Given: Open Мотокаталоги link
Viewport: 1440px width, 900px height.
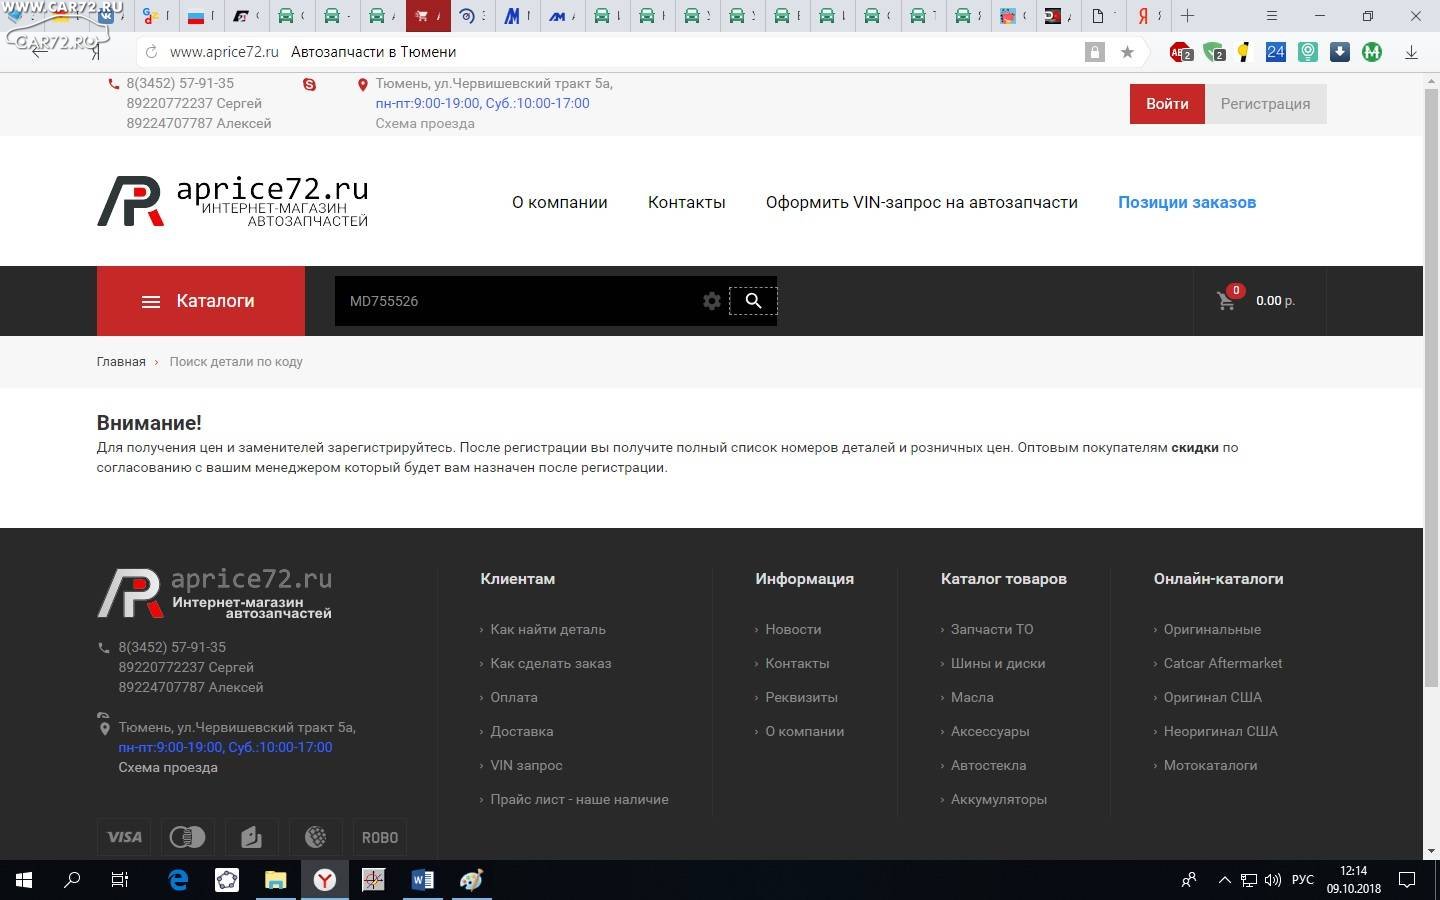Looking at the screenshot, I should pyautogui.click(x=1210, y=765).
